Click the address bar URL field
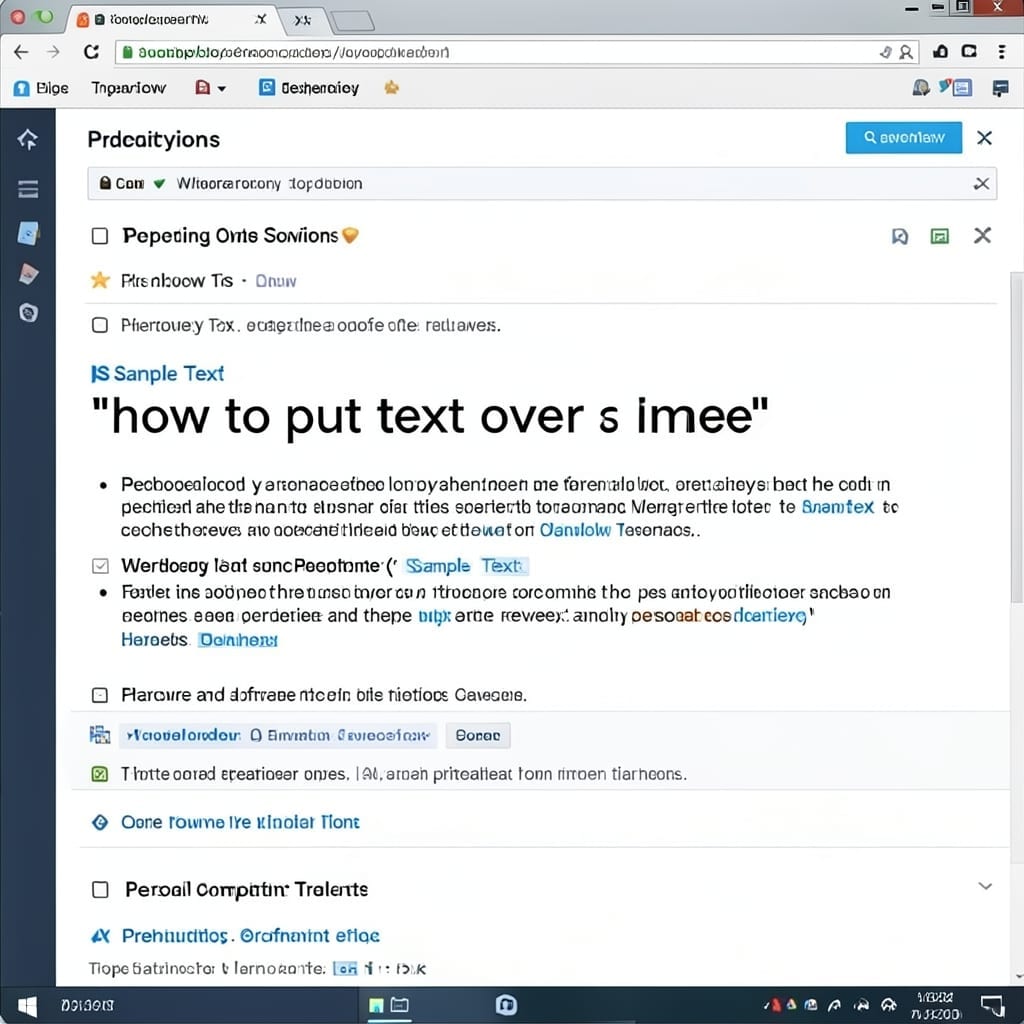The height and width of the screenshot is (1024, 1024). (516, 52)
